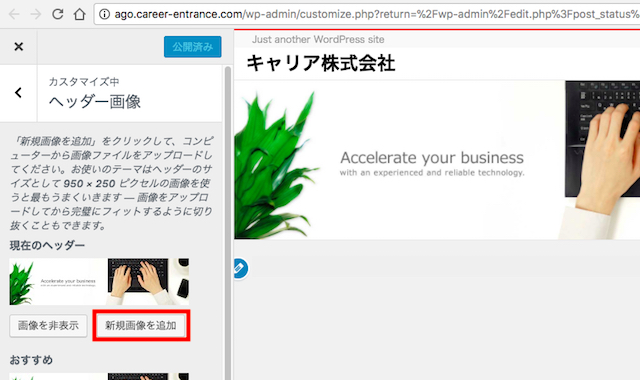
Task: Click the カスタマイズ中 label
Action: tap(84, 82)
